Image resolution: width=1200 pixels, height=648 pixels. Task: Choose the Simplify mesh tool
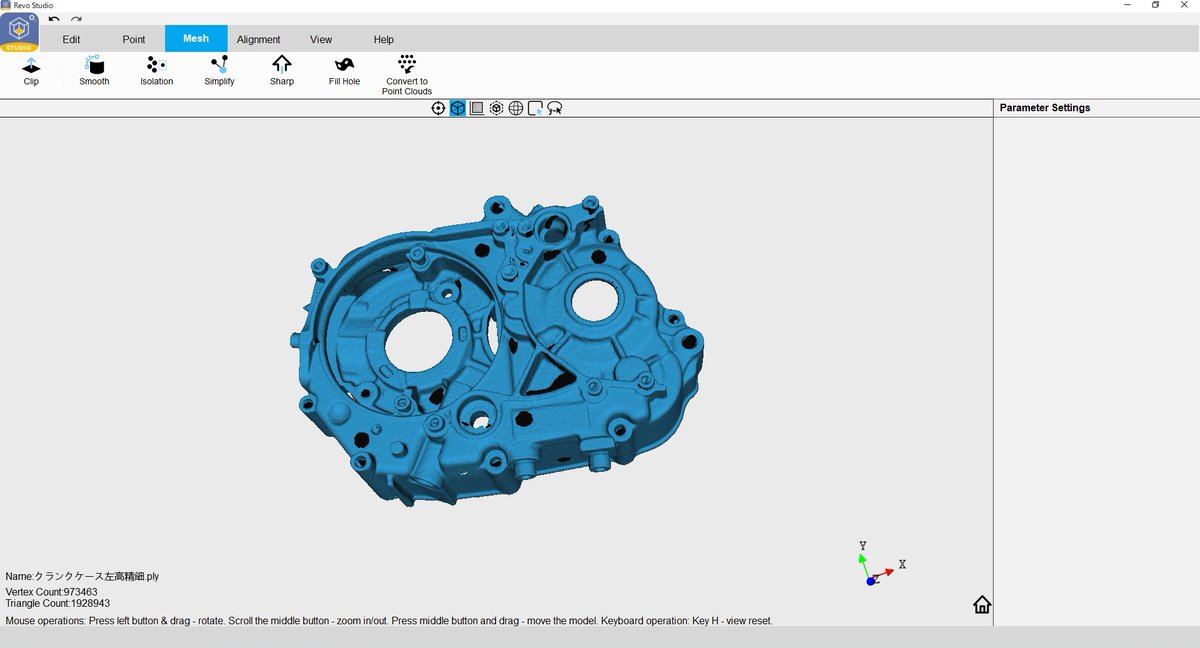(x=219, y=70)
